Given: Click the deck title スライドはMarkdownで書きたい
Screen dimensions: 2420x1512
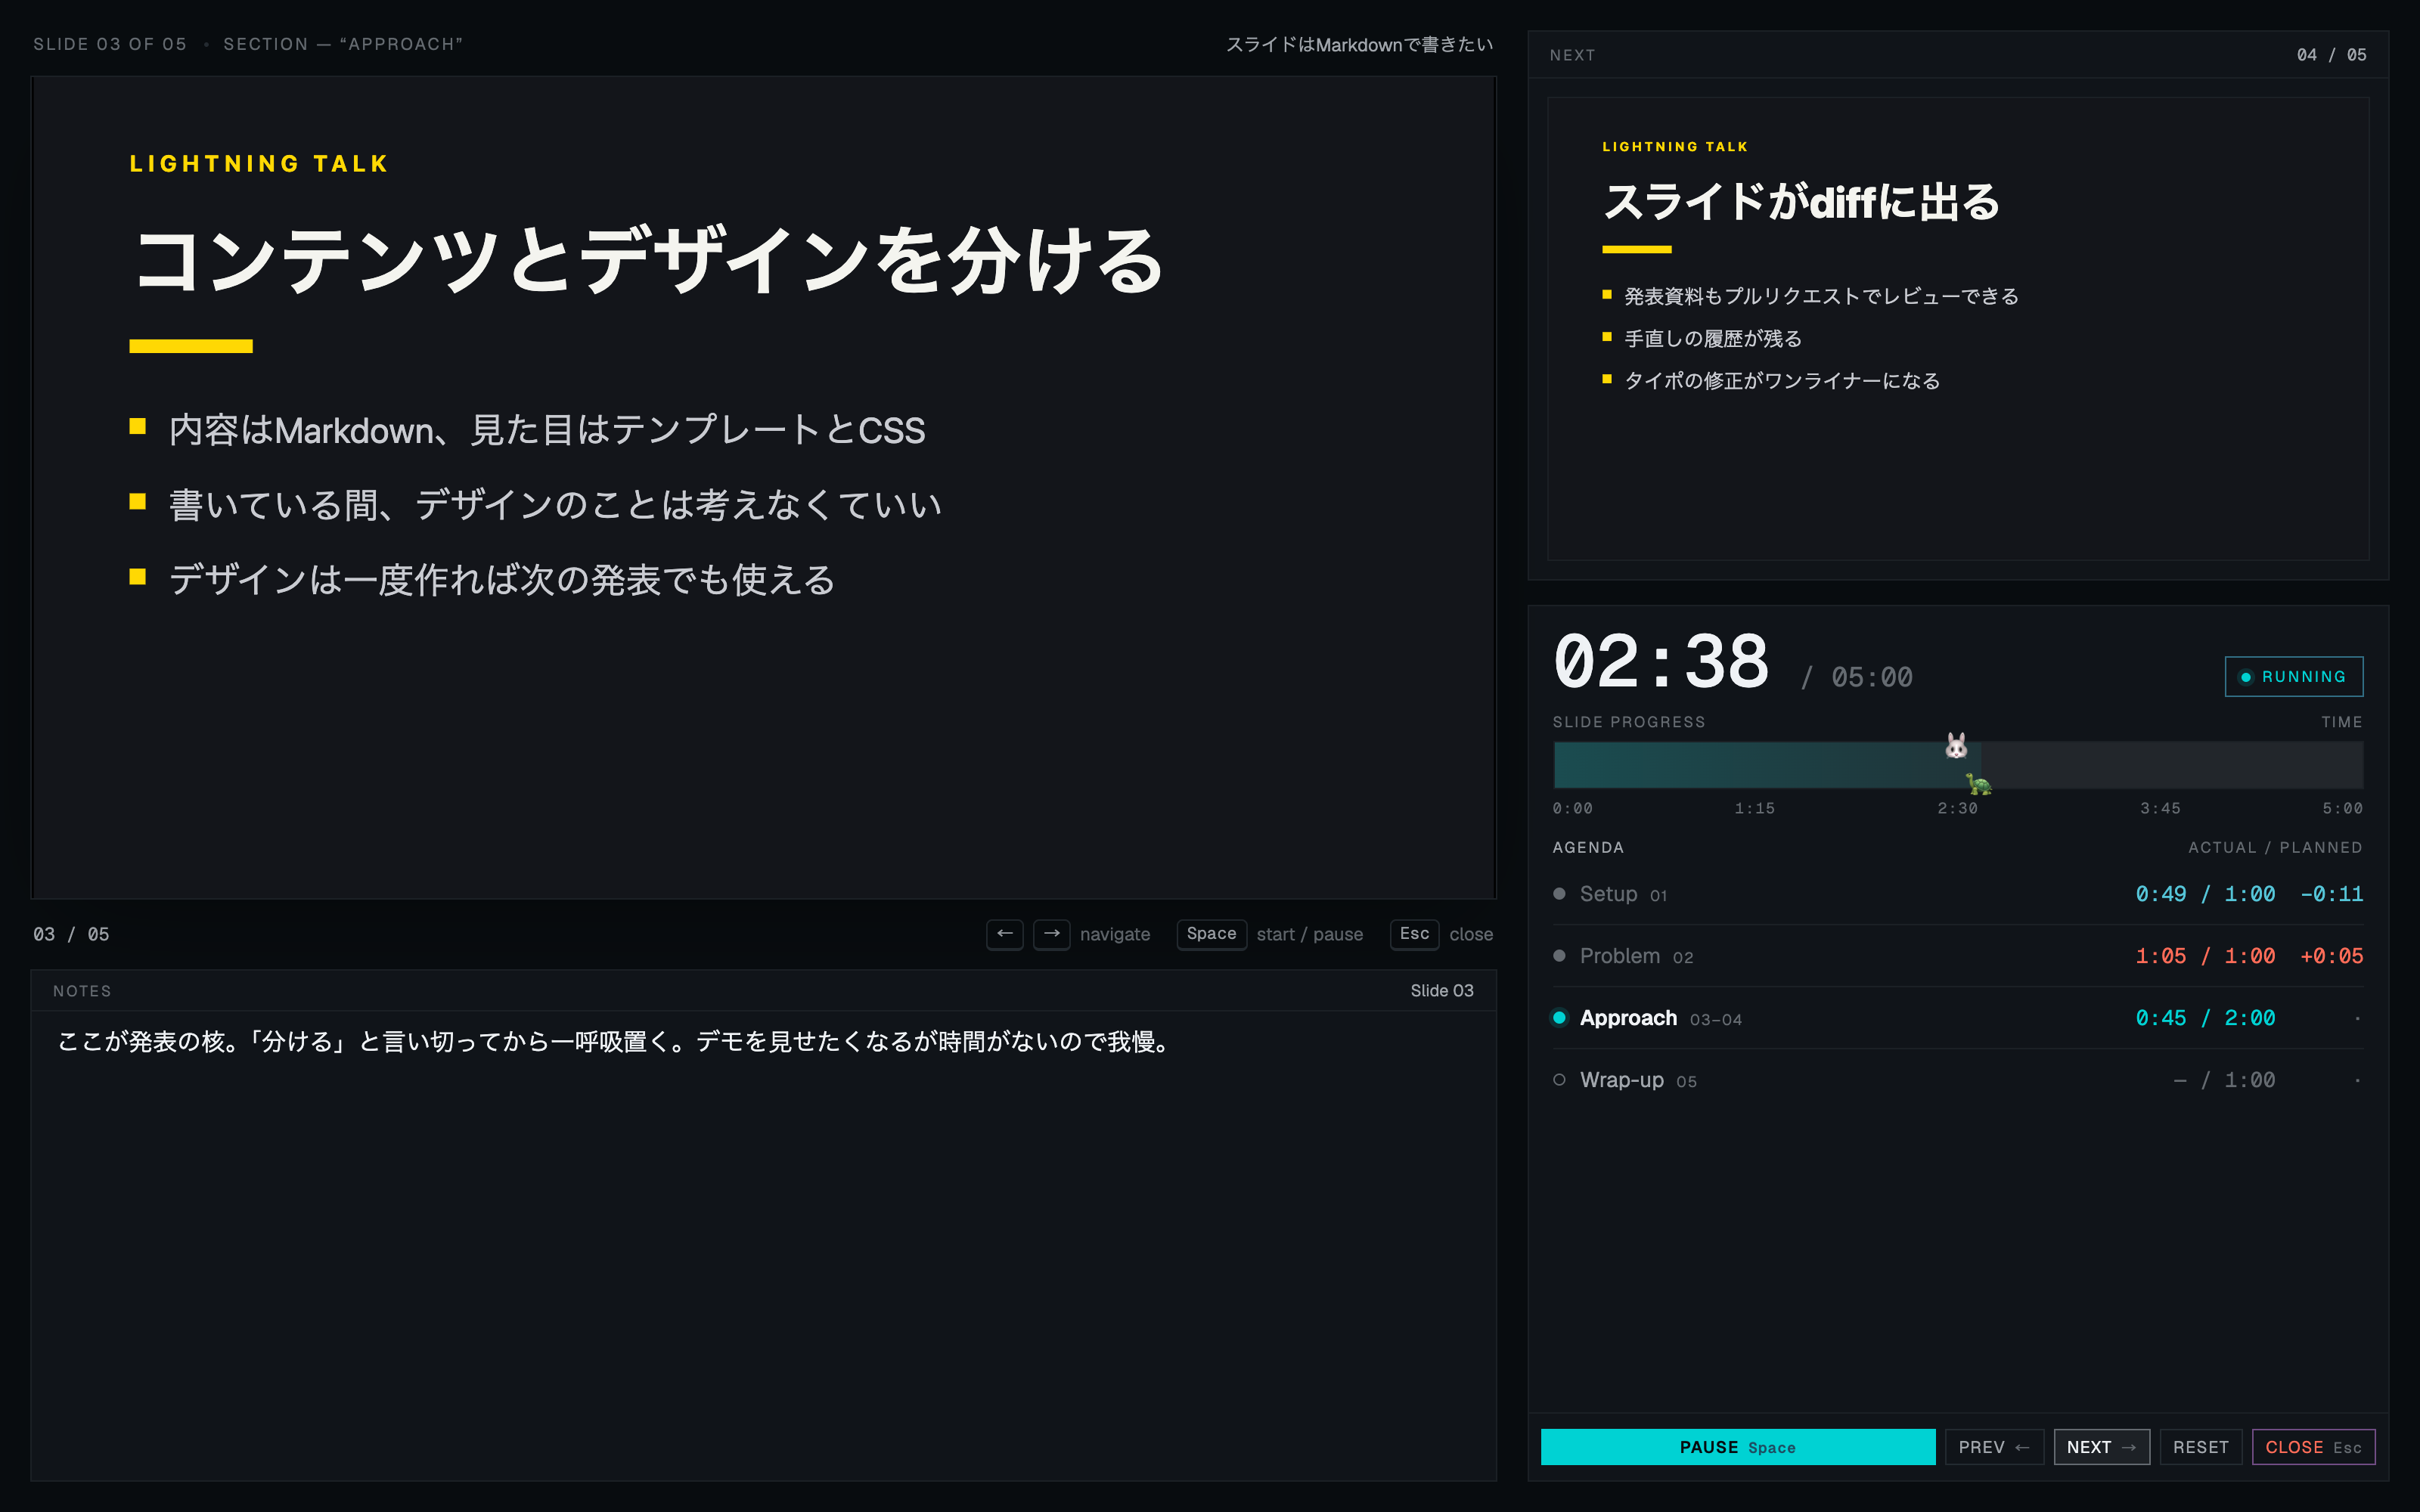Looking at the screenshot, I should [x=1359, y=44].
